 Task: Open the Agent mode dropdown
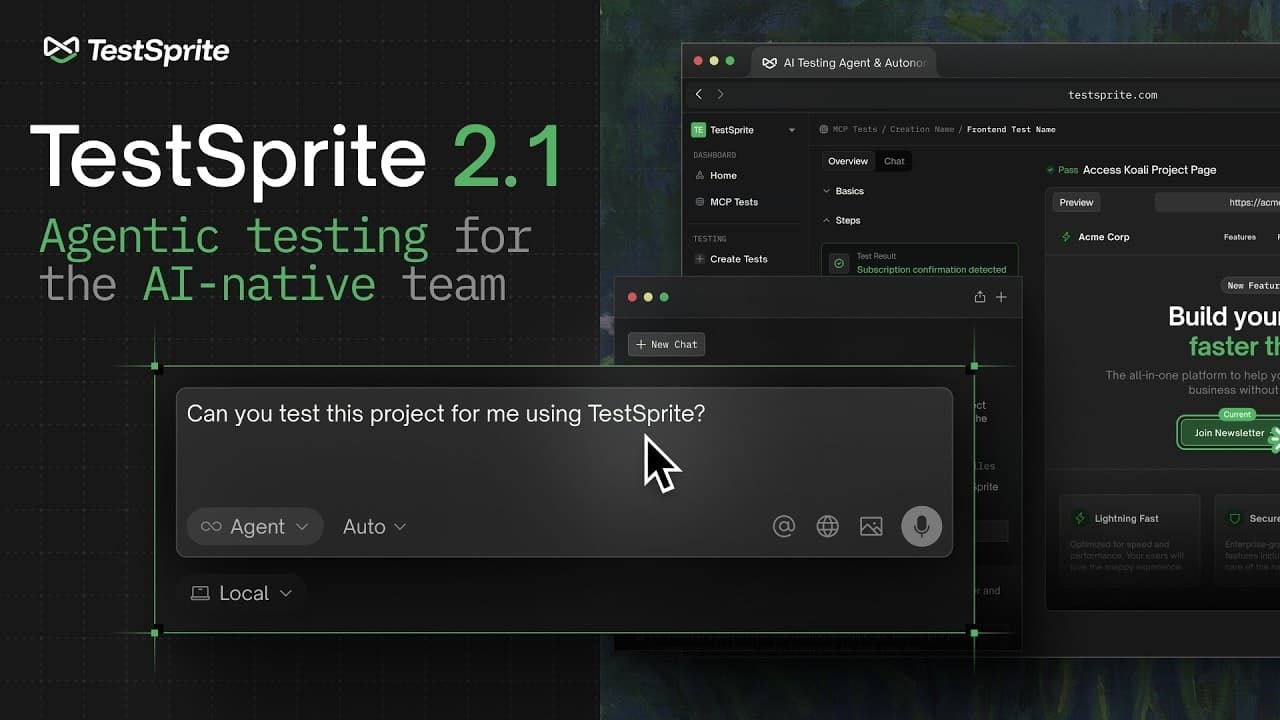255,526
